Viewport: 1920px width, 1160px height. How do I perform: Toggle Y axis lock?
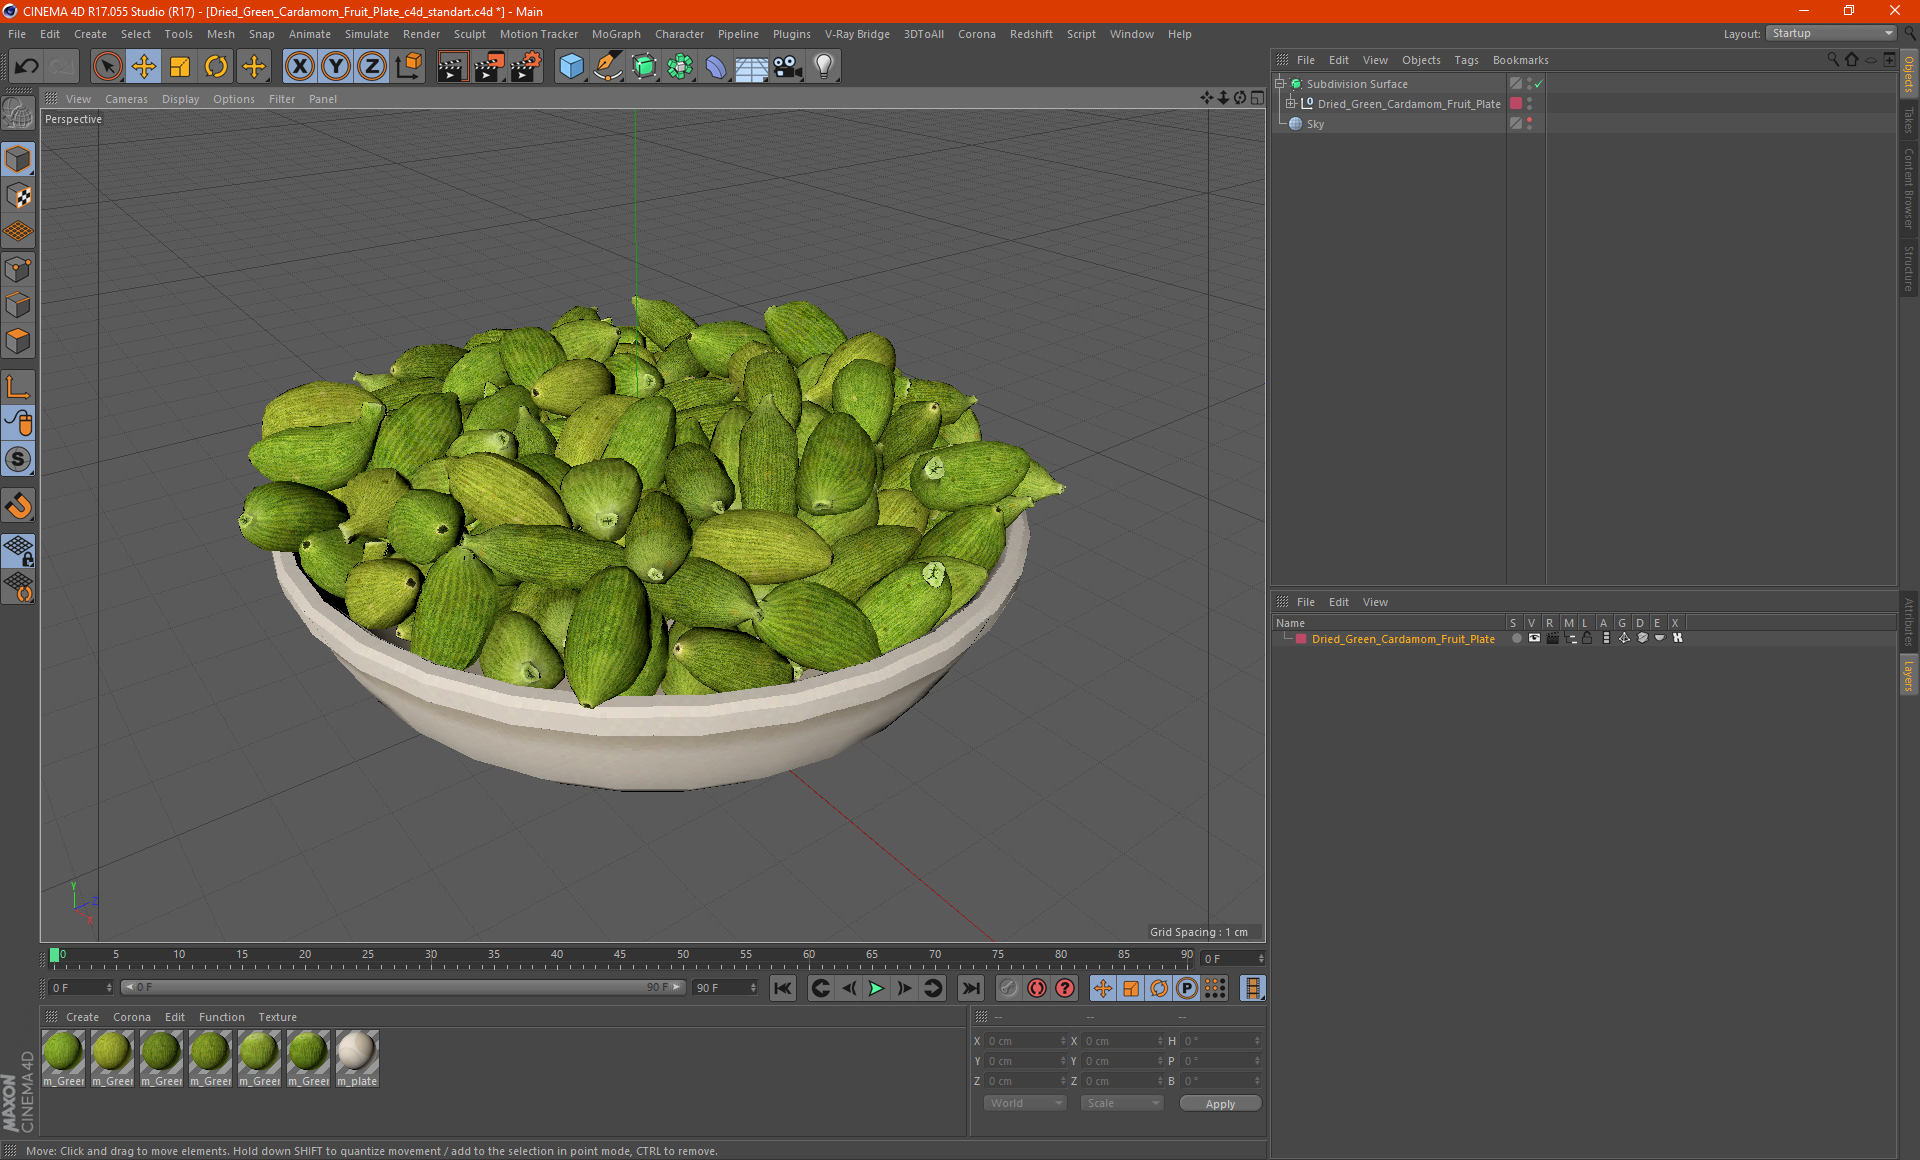click(x=336, y=67)
